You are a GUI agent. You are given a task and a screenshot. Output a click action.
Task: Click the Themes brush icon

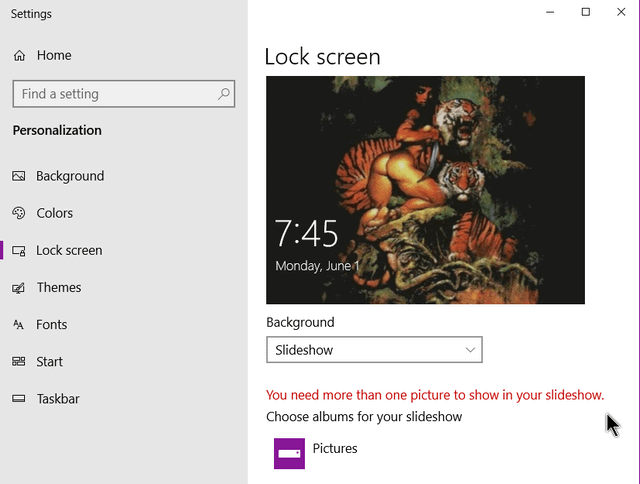19,288
